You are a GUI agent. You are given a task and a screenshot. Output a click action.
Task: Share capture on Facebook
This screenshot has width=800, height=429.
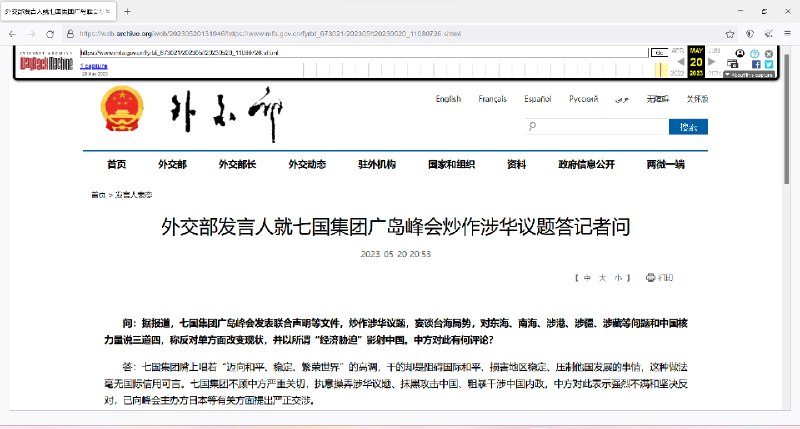click(x=756, y=64)
